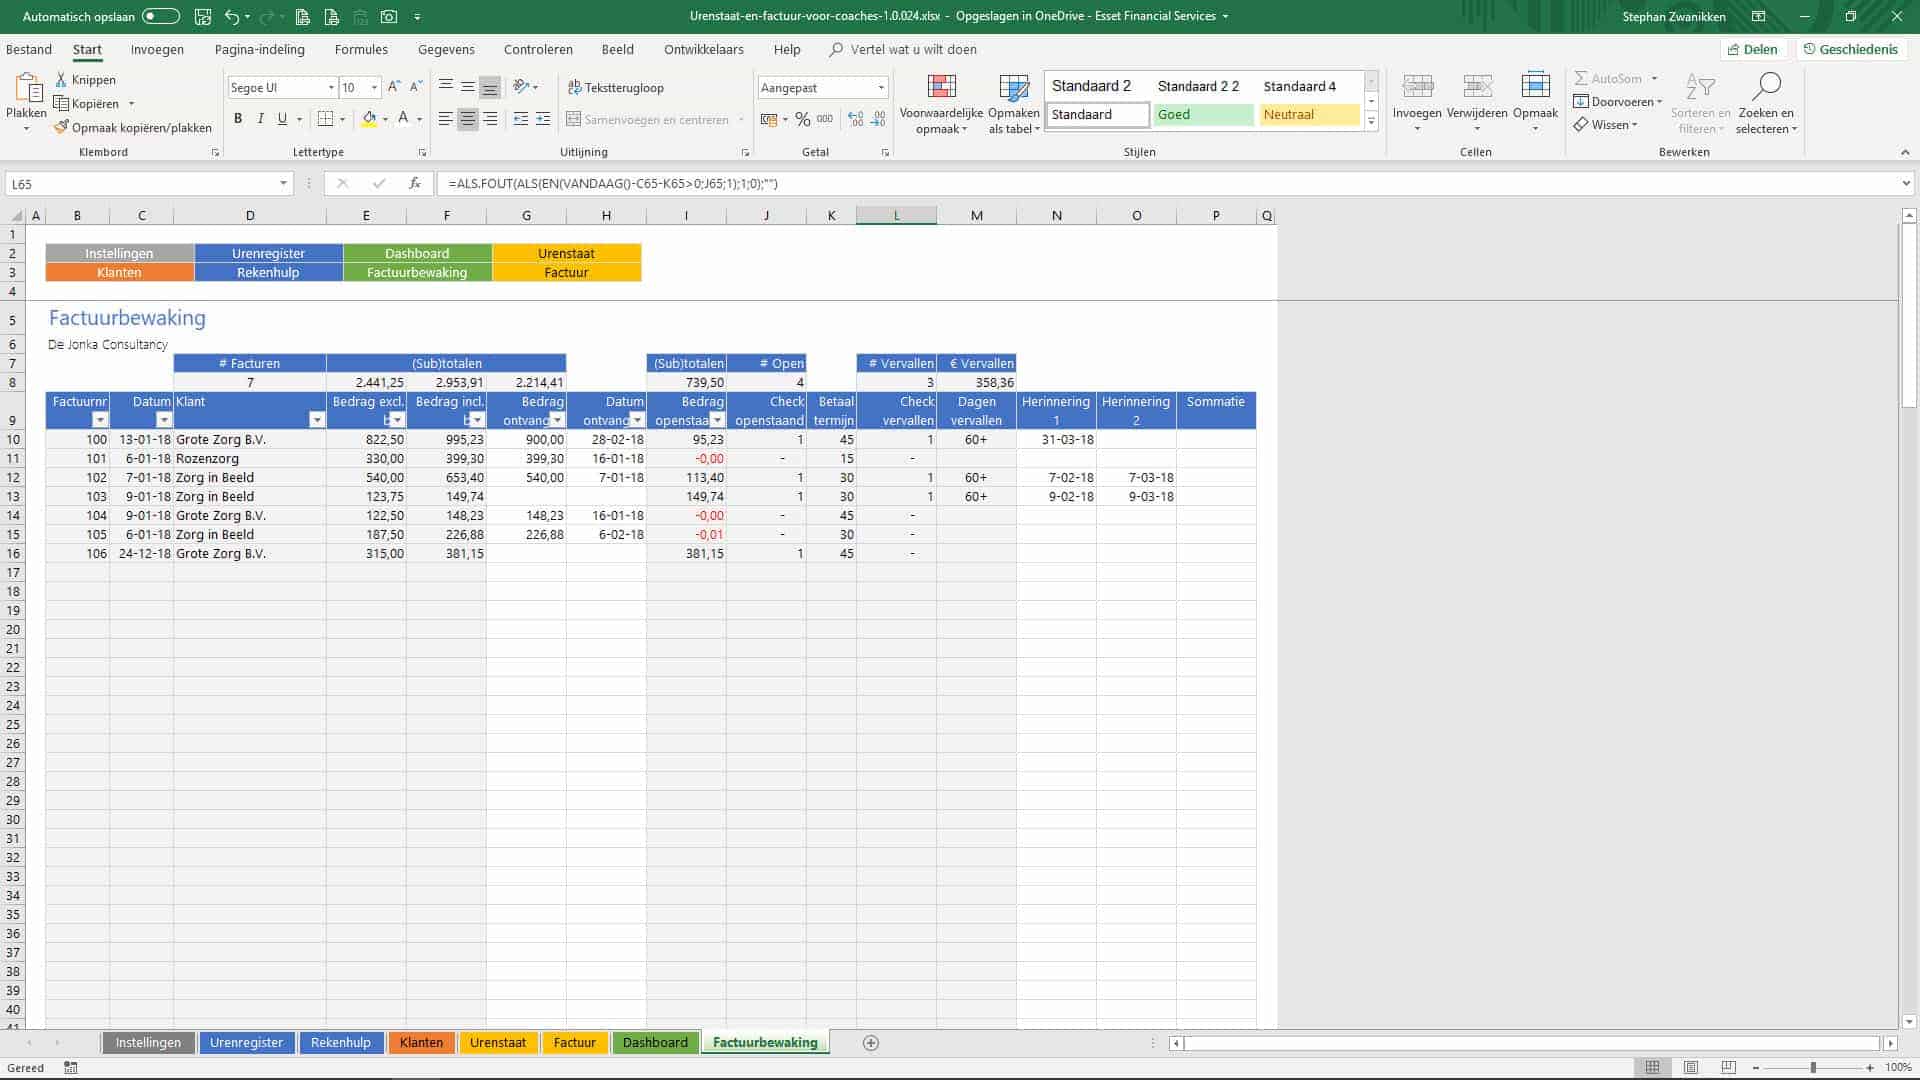Toggle Automatisch opslaan switch
The width and height of the screenshot is (1920, 1080).
160,16
